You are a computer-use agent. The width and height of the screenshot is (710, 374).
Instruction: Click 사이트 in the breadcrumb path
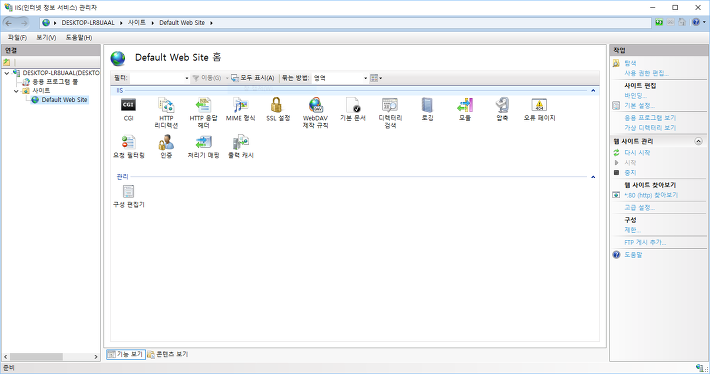137,23
